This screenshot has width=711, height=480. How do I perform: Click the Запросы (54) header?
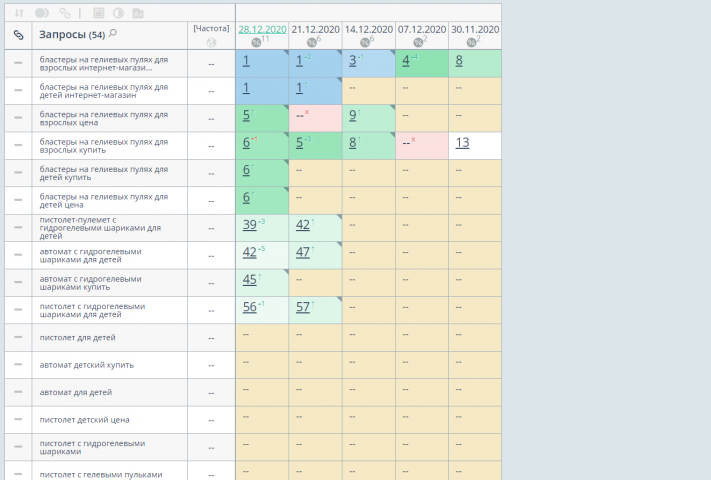(x=72, y=34)
